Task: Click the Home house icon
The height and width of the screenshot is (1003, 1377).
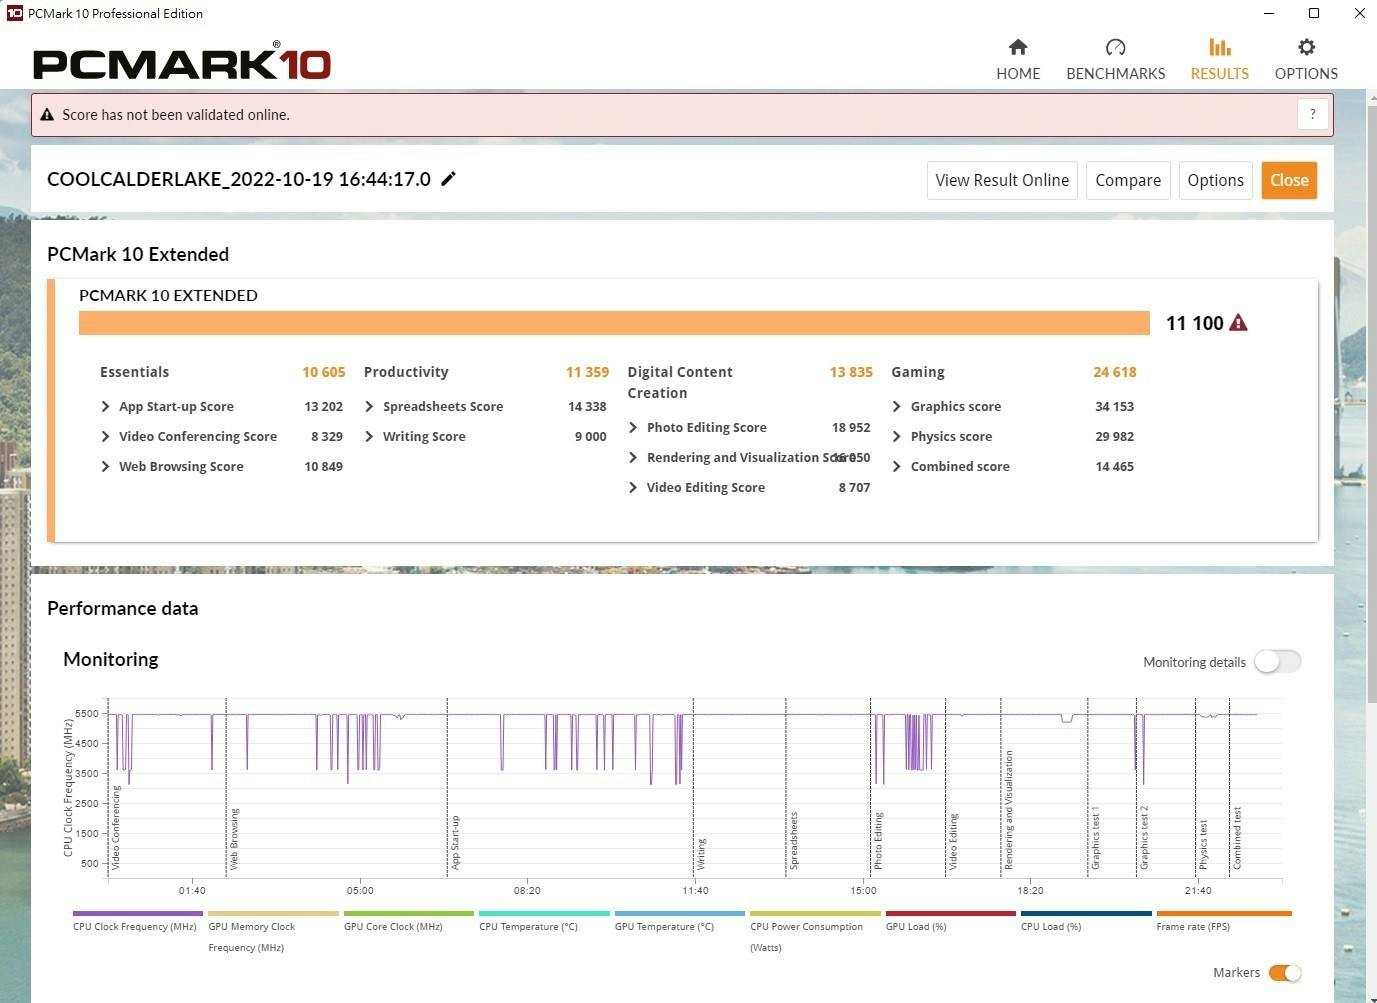Action: coord(1018,47)
